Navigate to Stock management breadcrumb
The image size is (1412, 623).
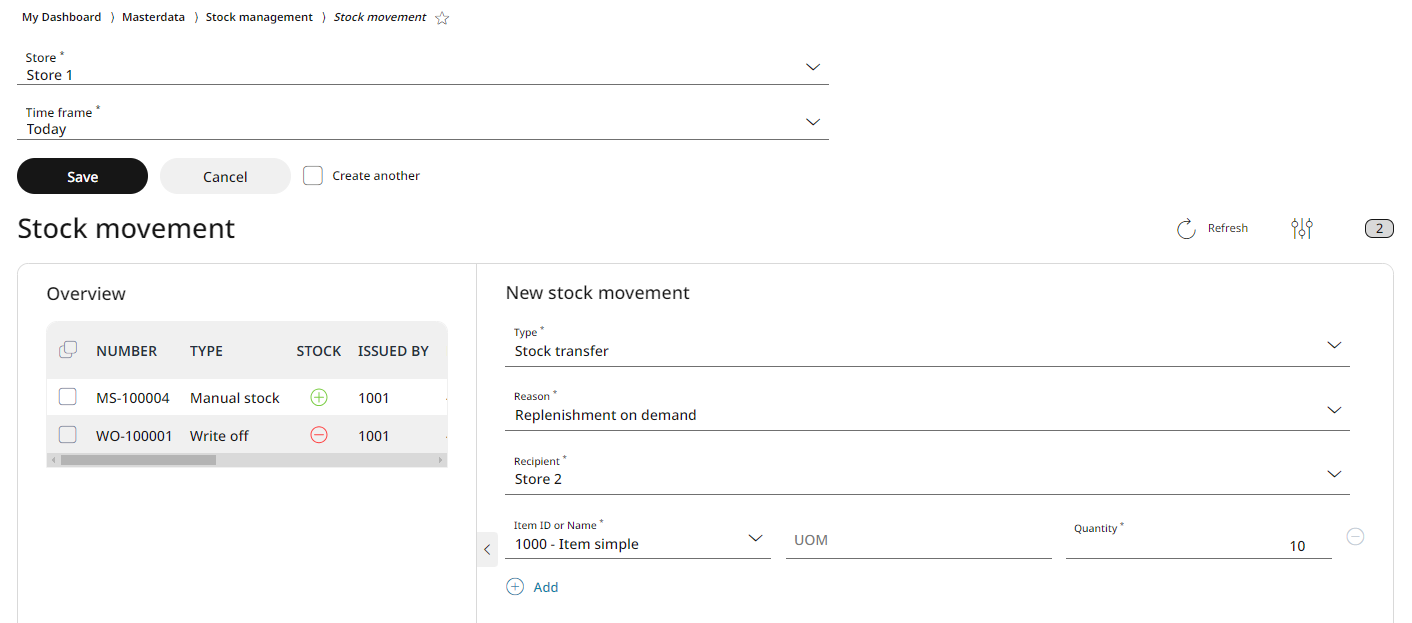pos(259,17)
